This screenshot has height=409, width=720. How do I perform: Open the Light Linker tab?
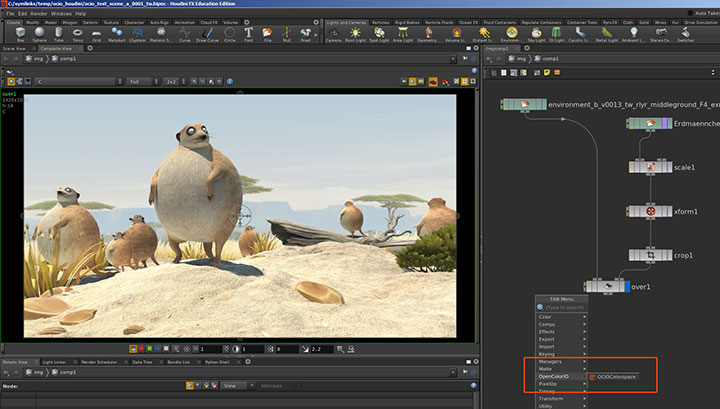click(54, 362)
